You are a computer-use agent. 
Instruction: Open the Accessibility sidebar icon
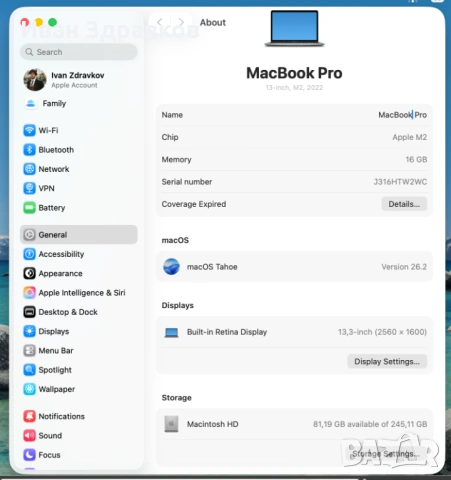point(29,254)
